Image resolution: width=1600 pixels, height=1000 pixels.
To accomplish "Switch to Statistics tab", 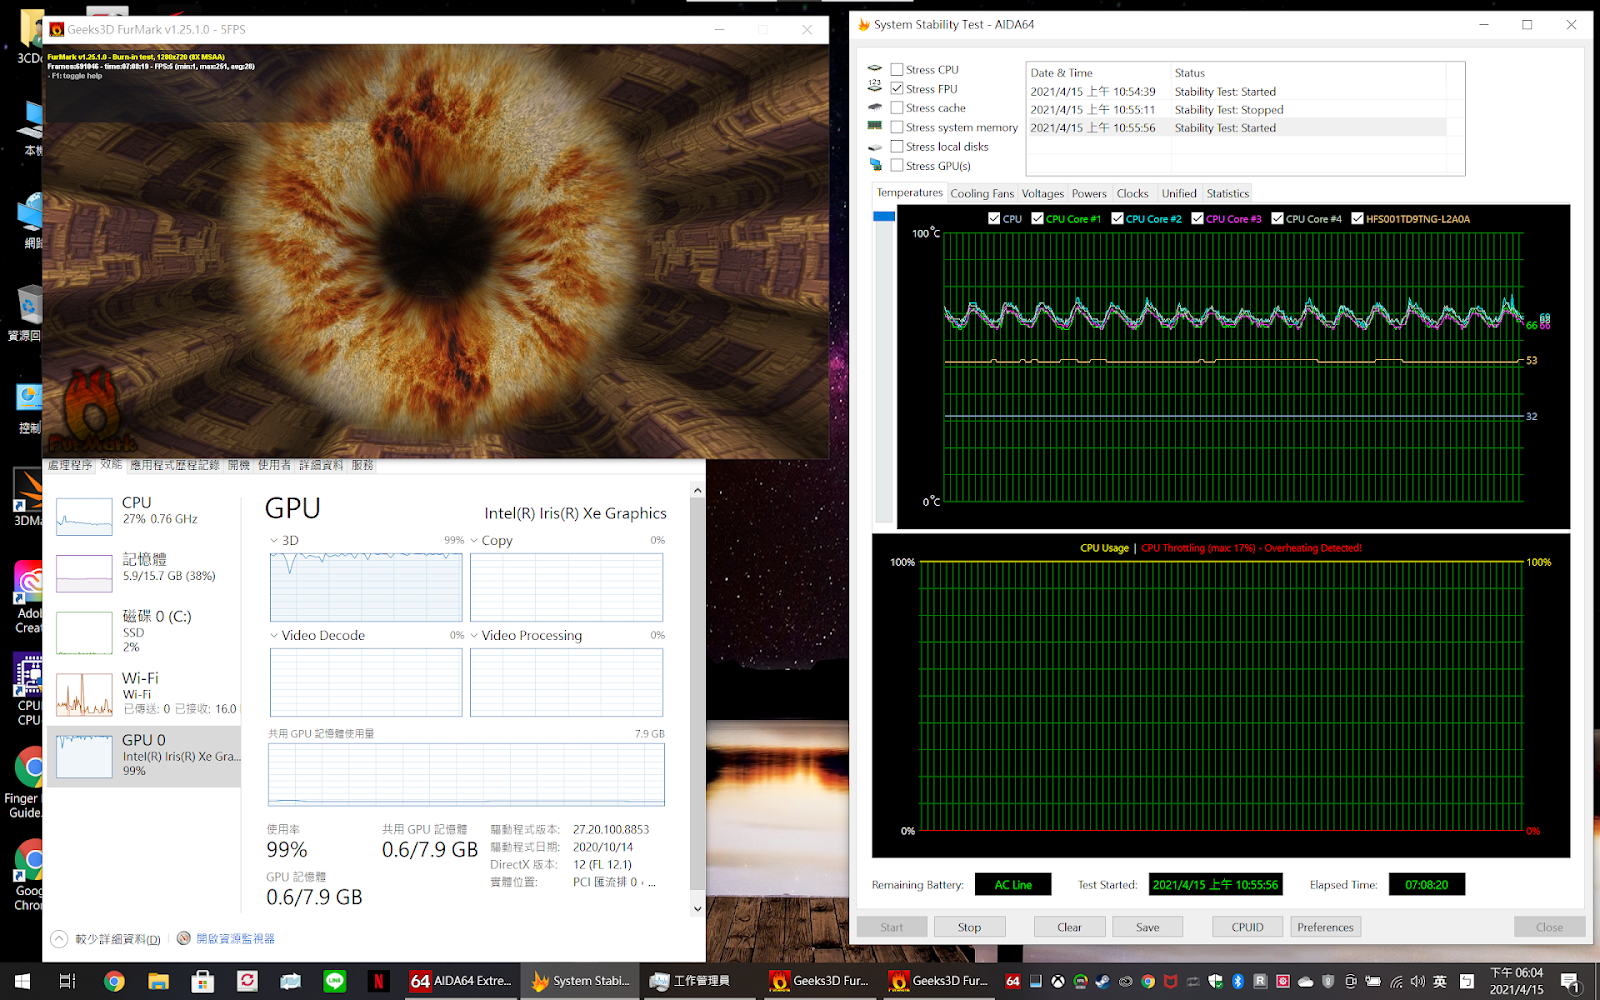I will point(1227,194).
